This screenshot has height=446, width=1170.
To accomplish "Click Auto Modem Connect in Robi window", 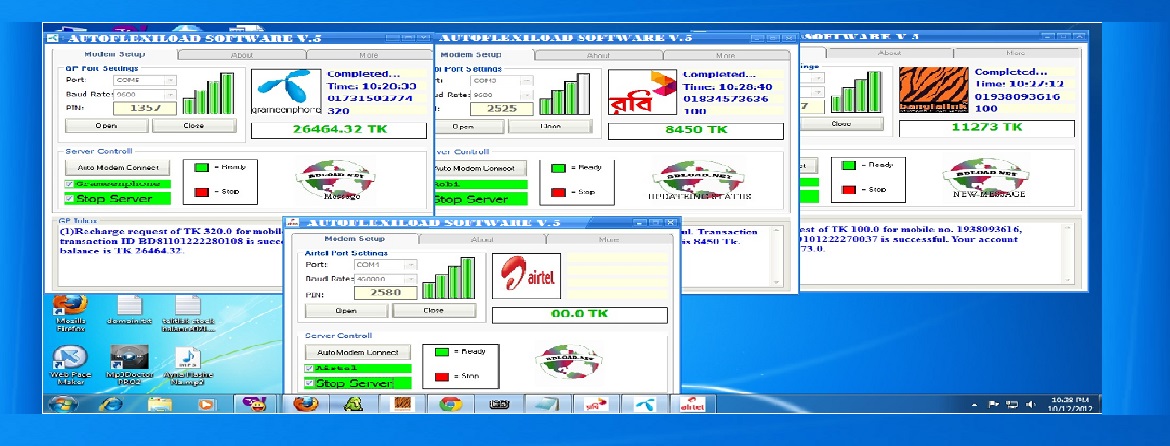I will click(480, 168).
